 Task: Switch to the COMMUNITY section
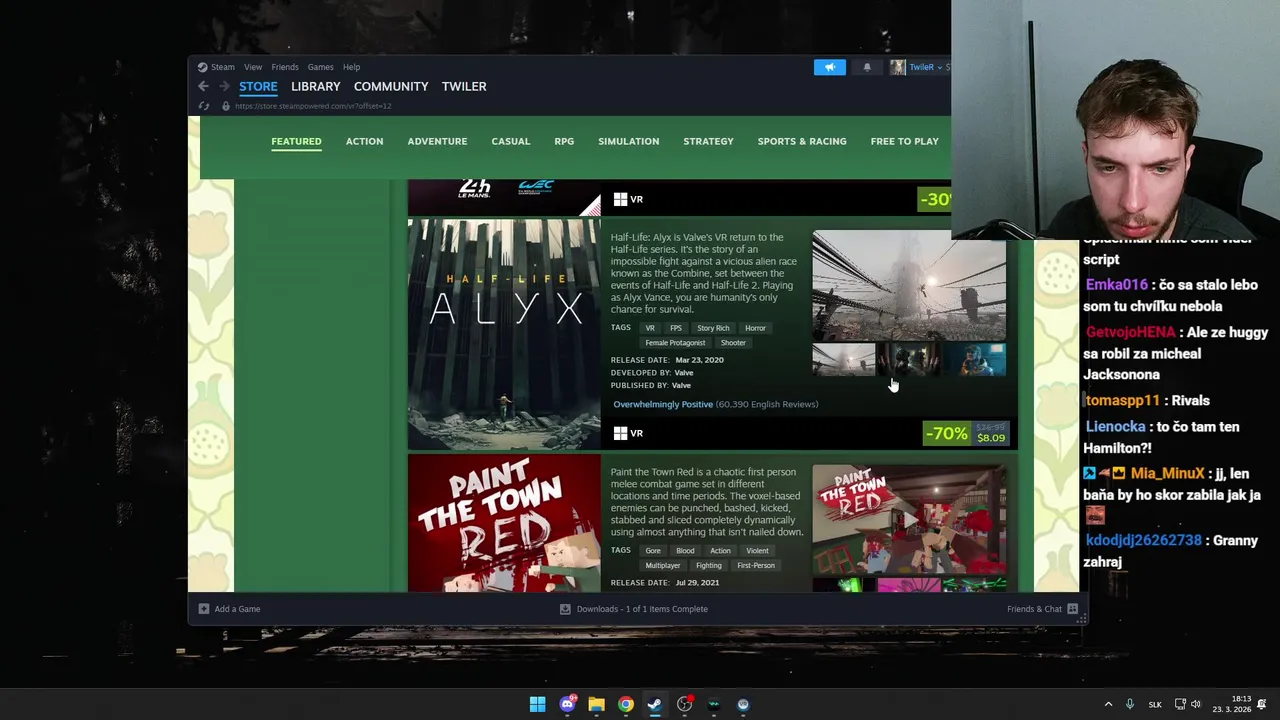click(x=391, y=87)
